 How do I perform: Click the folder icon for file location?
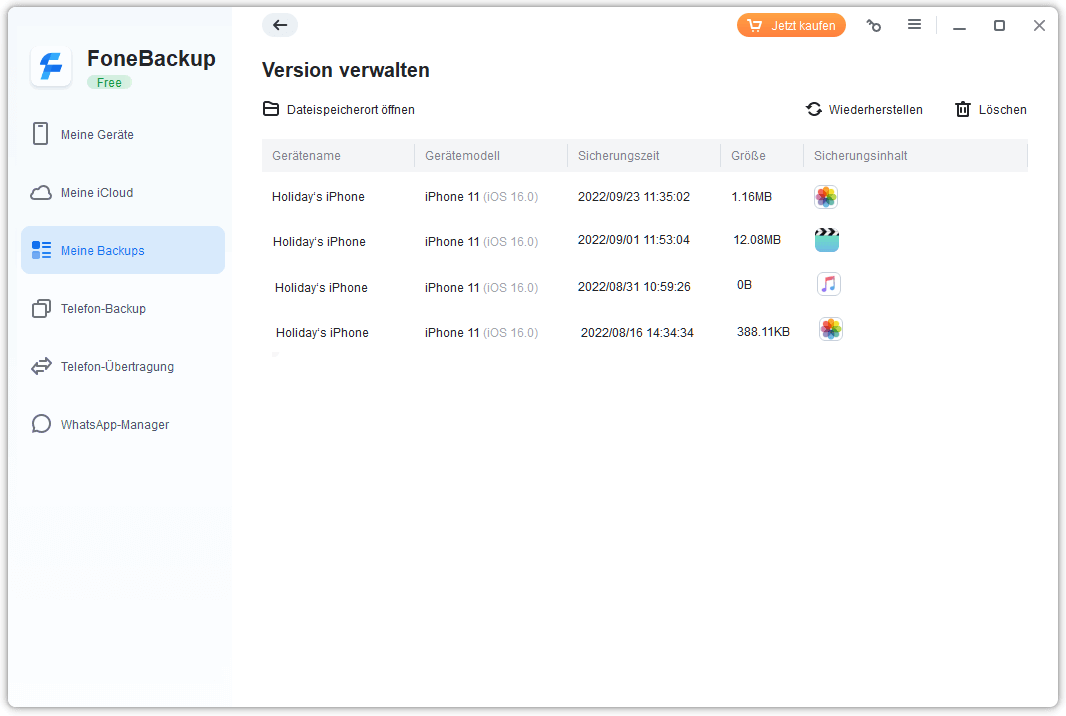tap(271, 109)
